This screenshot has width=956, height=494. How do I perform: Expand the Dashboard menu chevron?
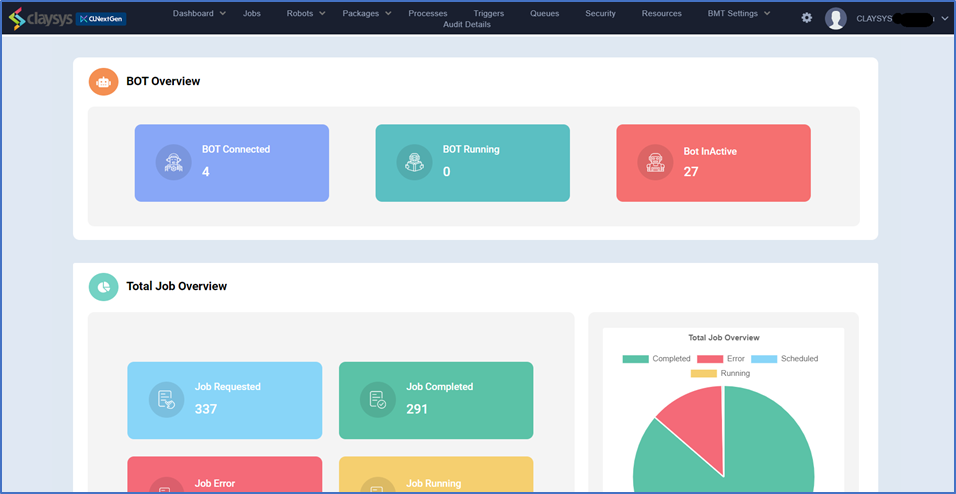coord(223,13)
